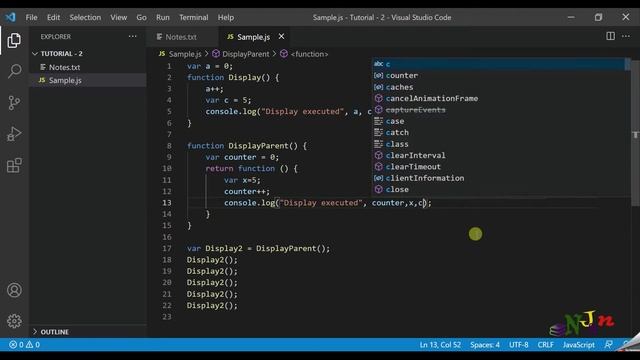Open the Help menu
Screen dimensions: 640x360
(226, 18)
